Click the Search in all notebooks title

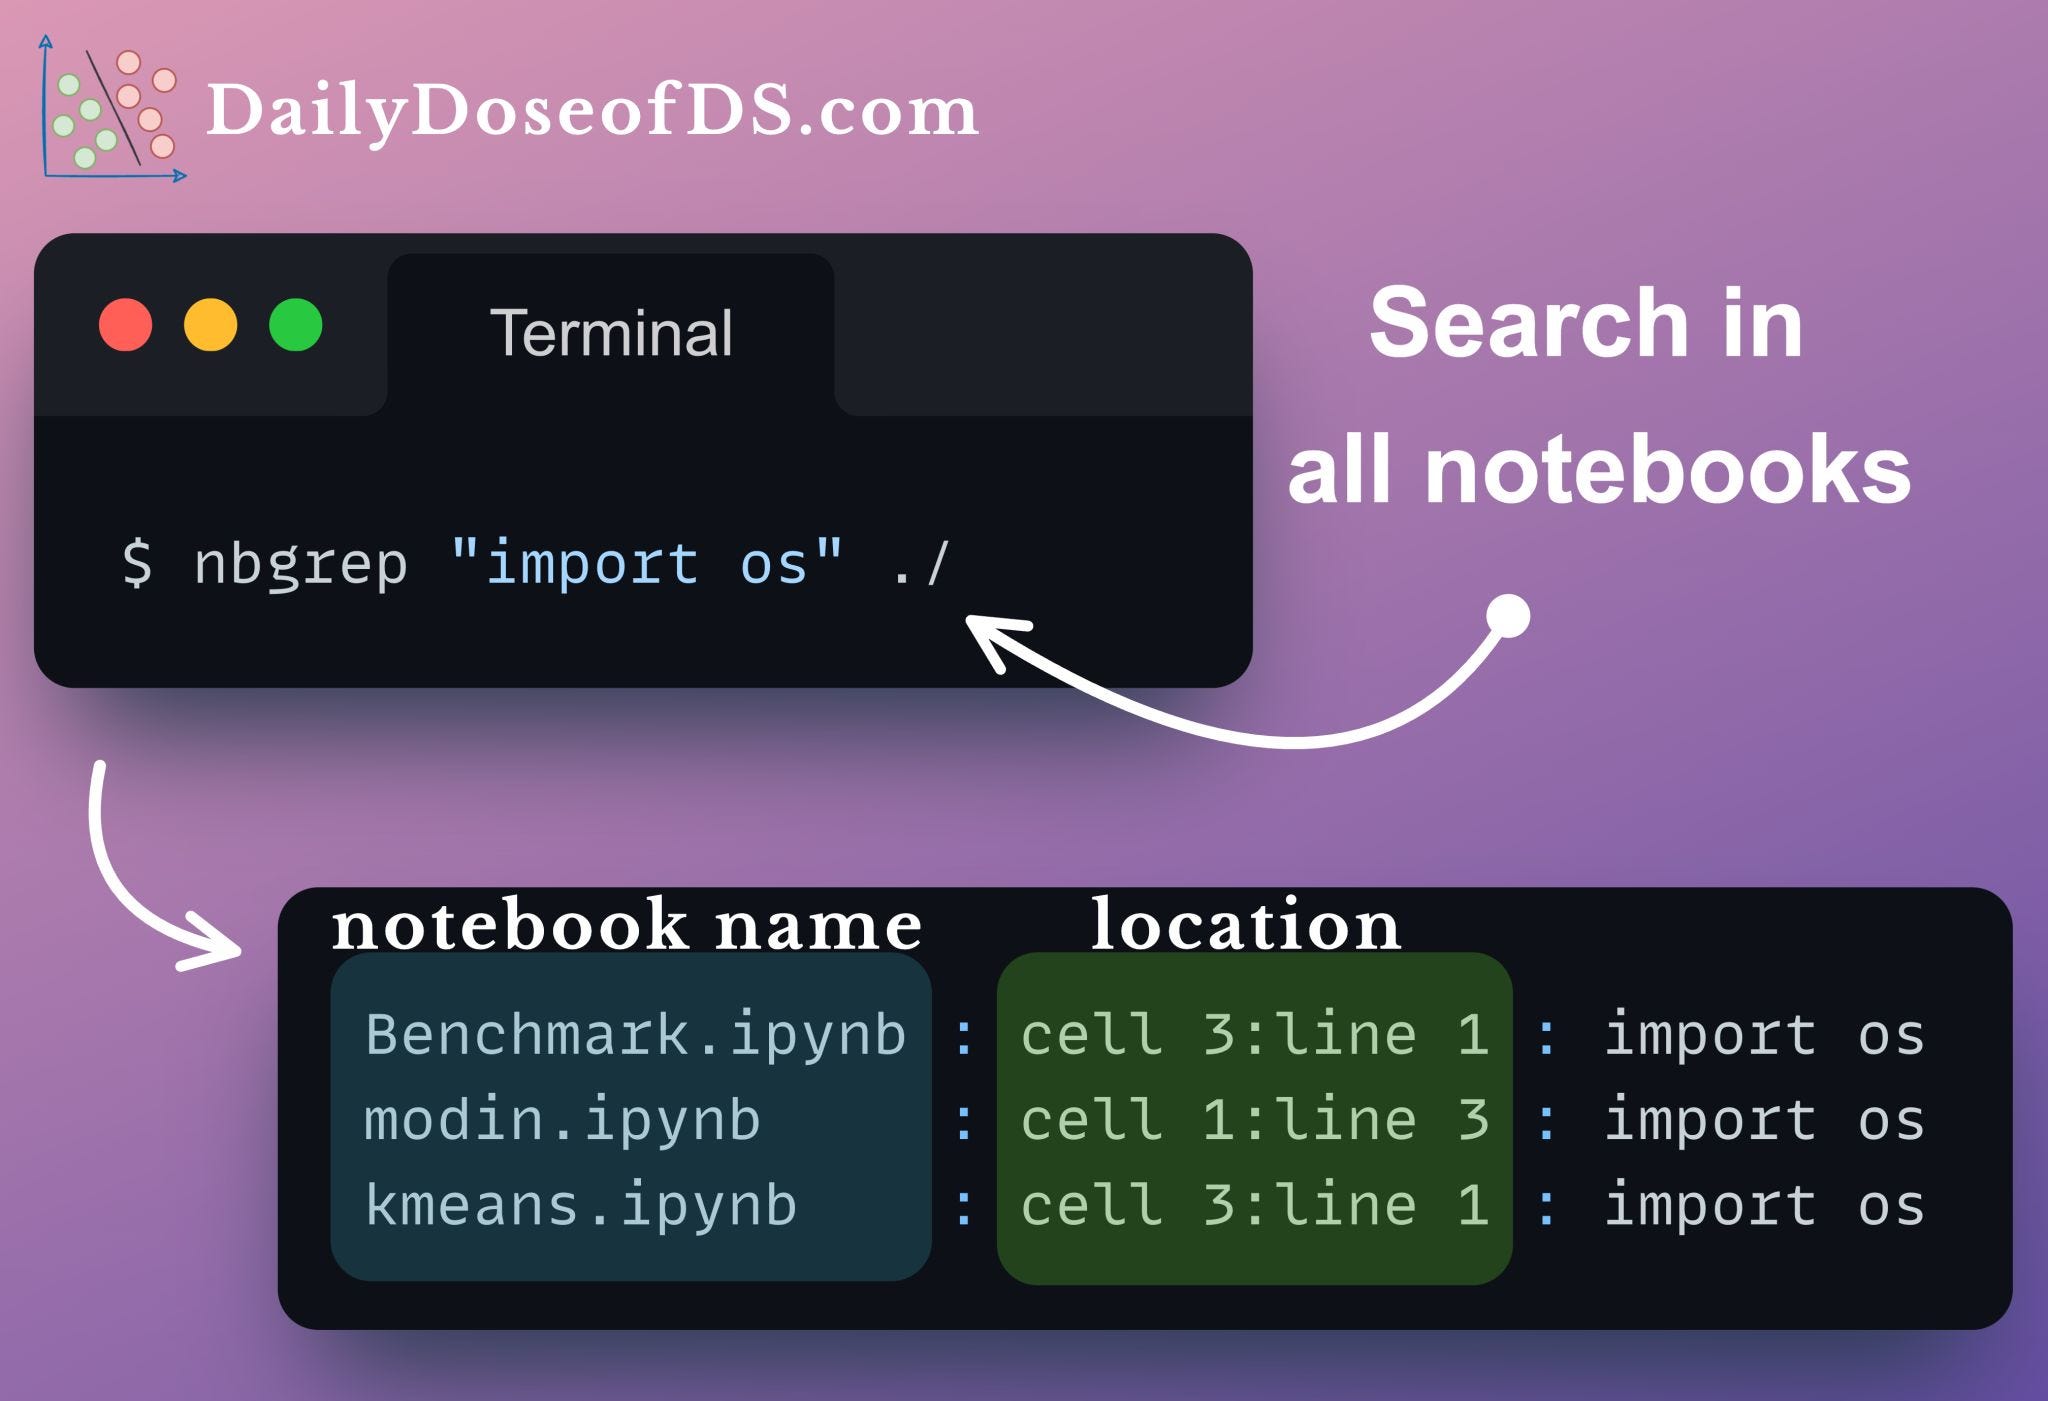1598,395
